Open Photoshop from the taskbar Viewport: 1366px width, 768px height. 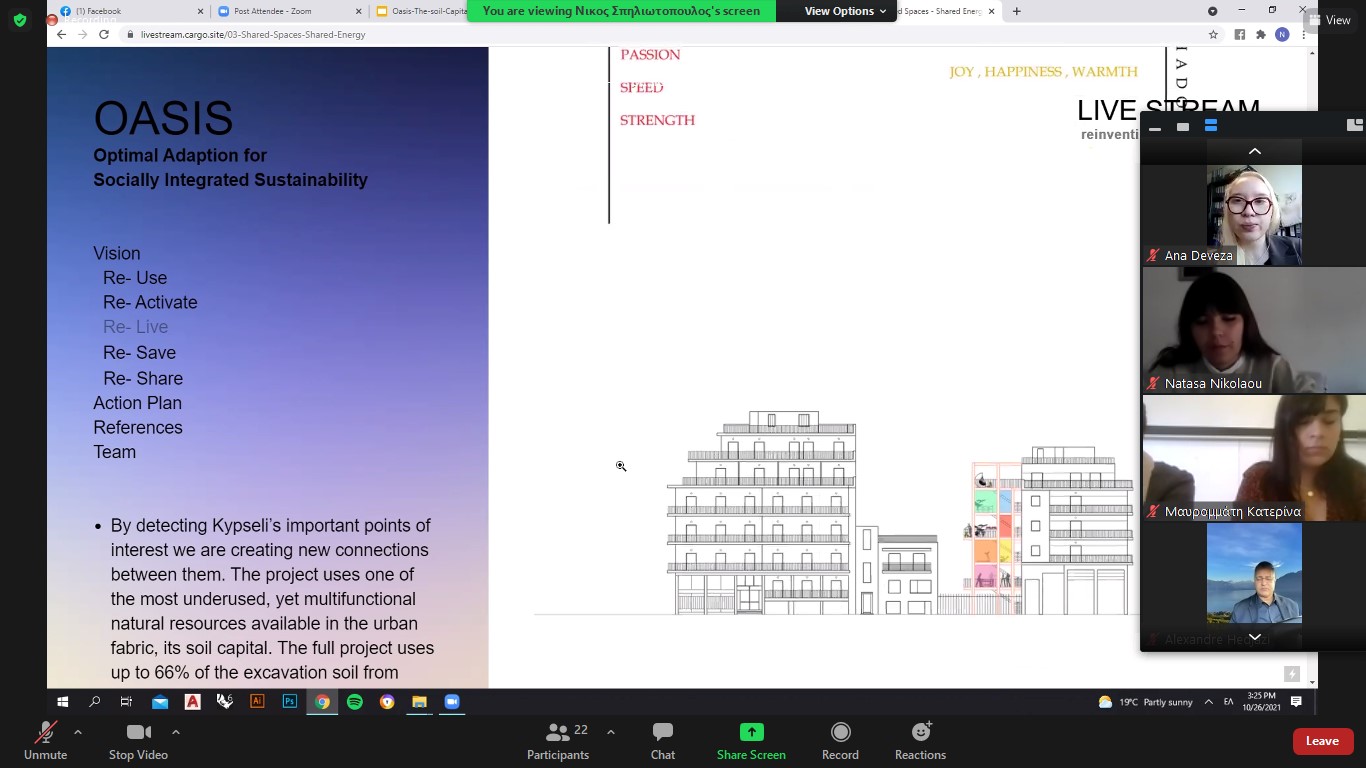coord(289,702)
